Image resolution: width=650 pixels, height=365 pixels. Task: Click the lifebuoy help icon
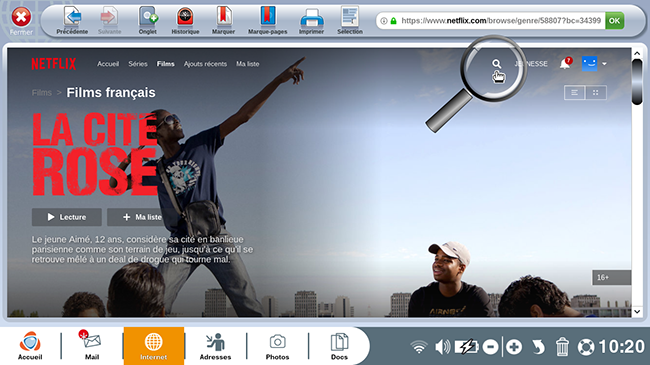(586, 347)
